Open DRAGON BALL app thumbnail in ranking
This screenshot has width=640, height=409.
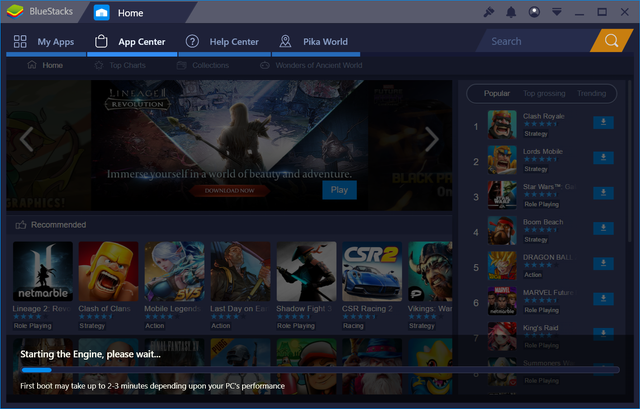pyautogui.click(x=502, y=266)
